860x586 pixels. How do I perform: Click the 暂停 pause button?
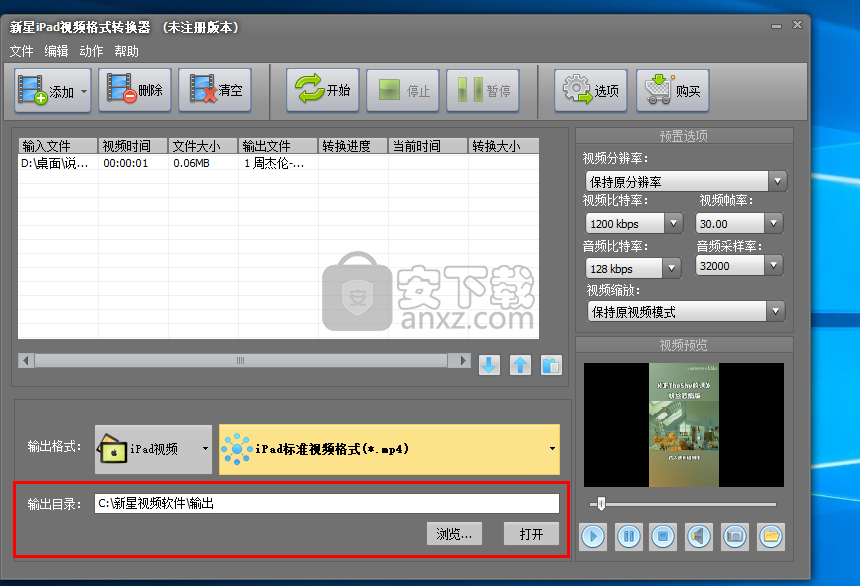click(x=483, y=91)
